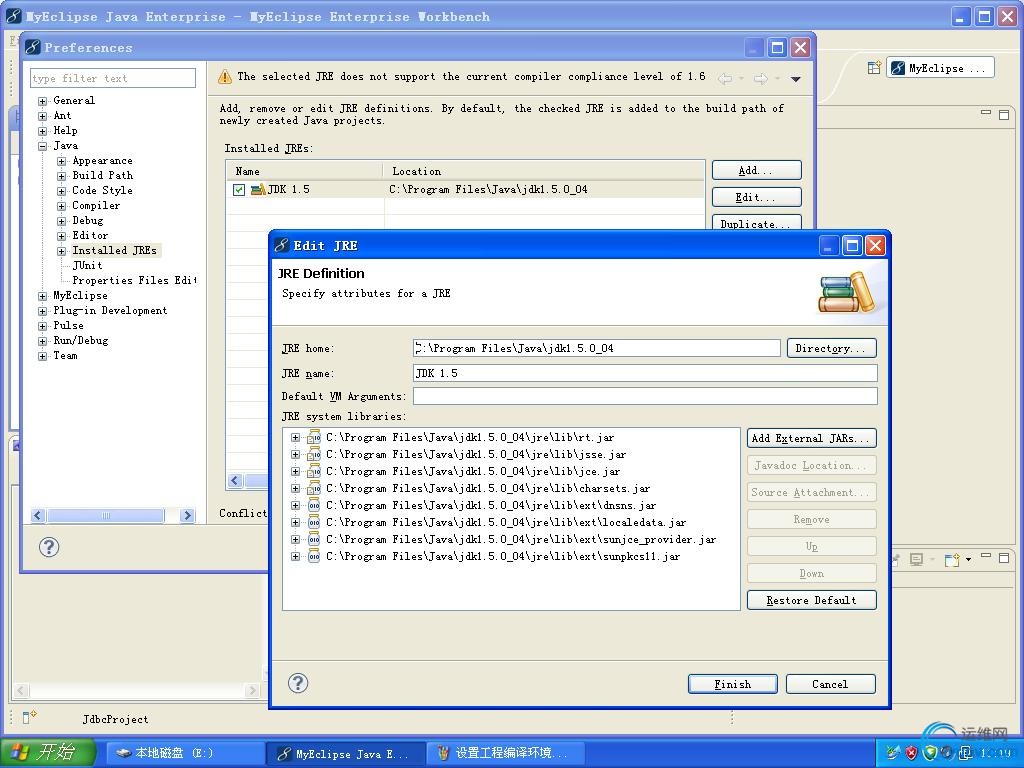Image resolution: width=1024 pixels, height=768 pixels.
Task: Cancel the Edit JRE dialog
Action: (830, 684)
